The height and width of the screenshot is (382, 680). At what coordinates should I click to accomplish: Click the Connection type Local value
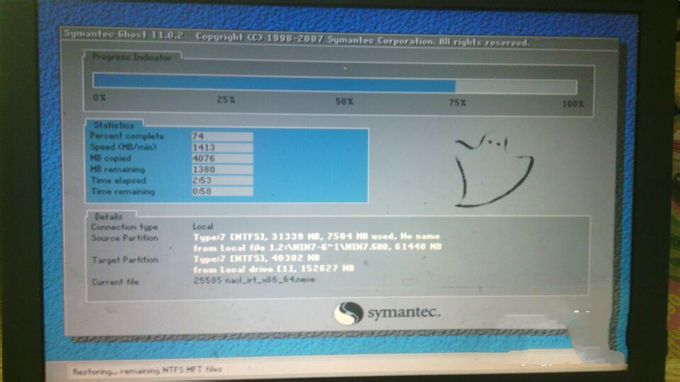pos(203,226)
